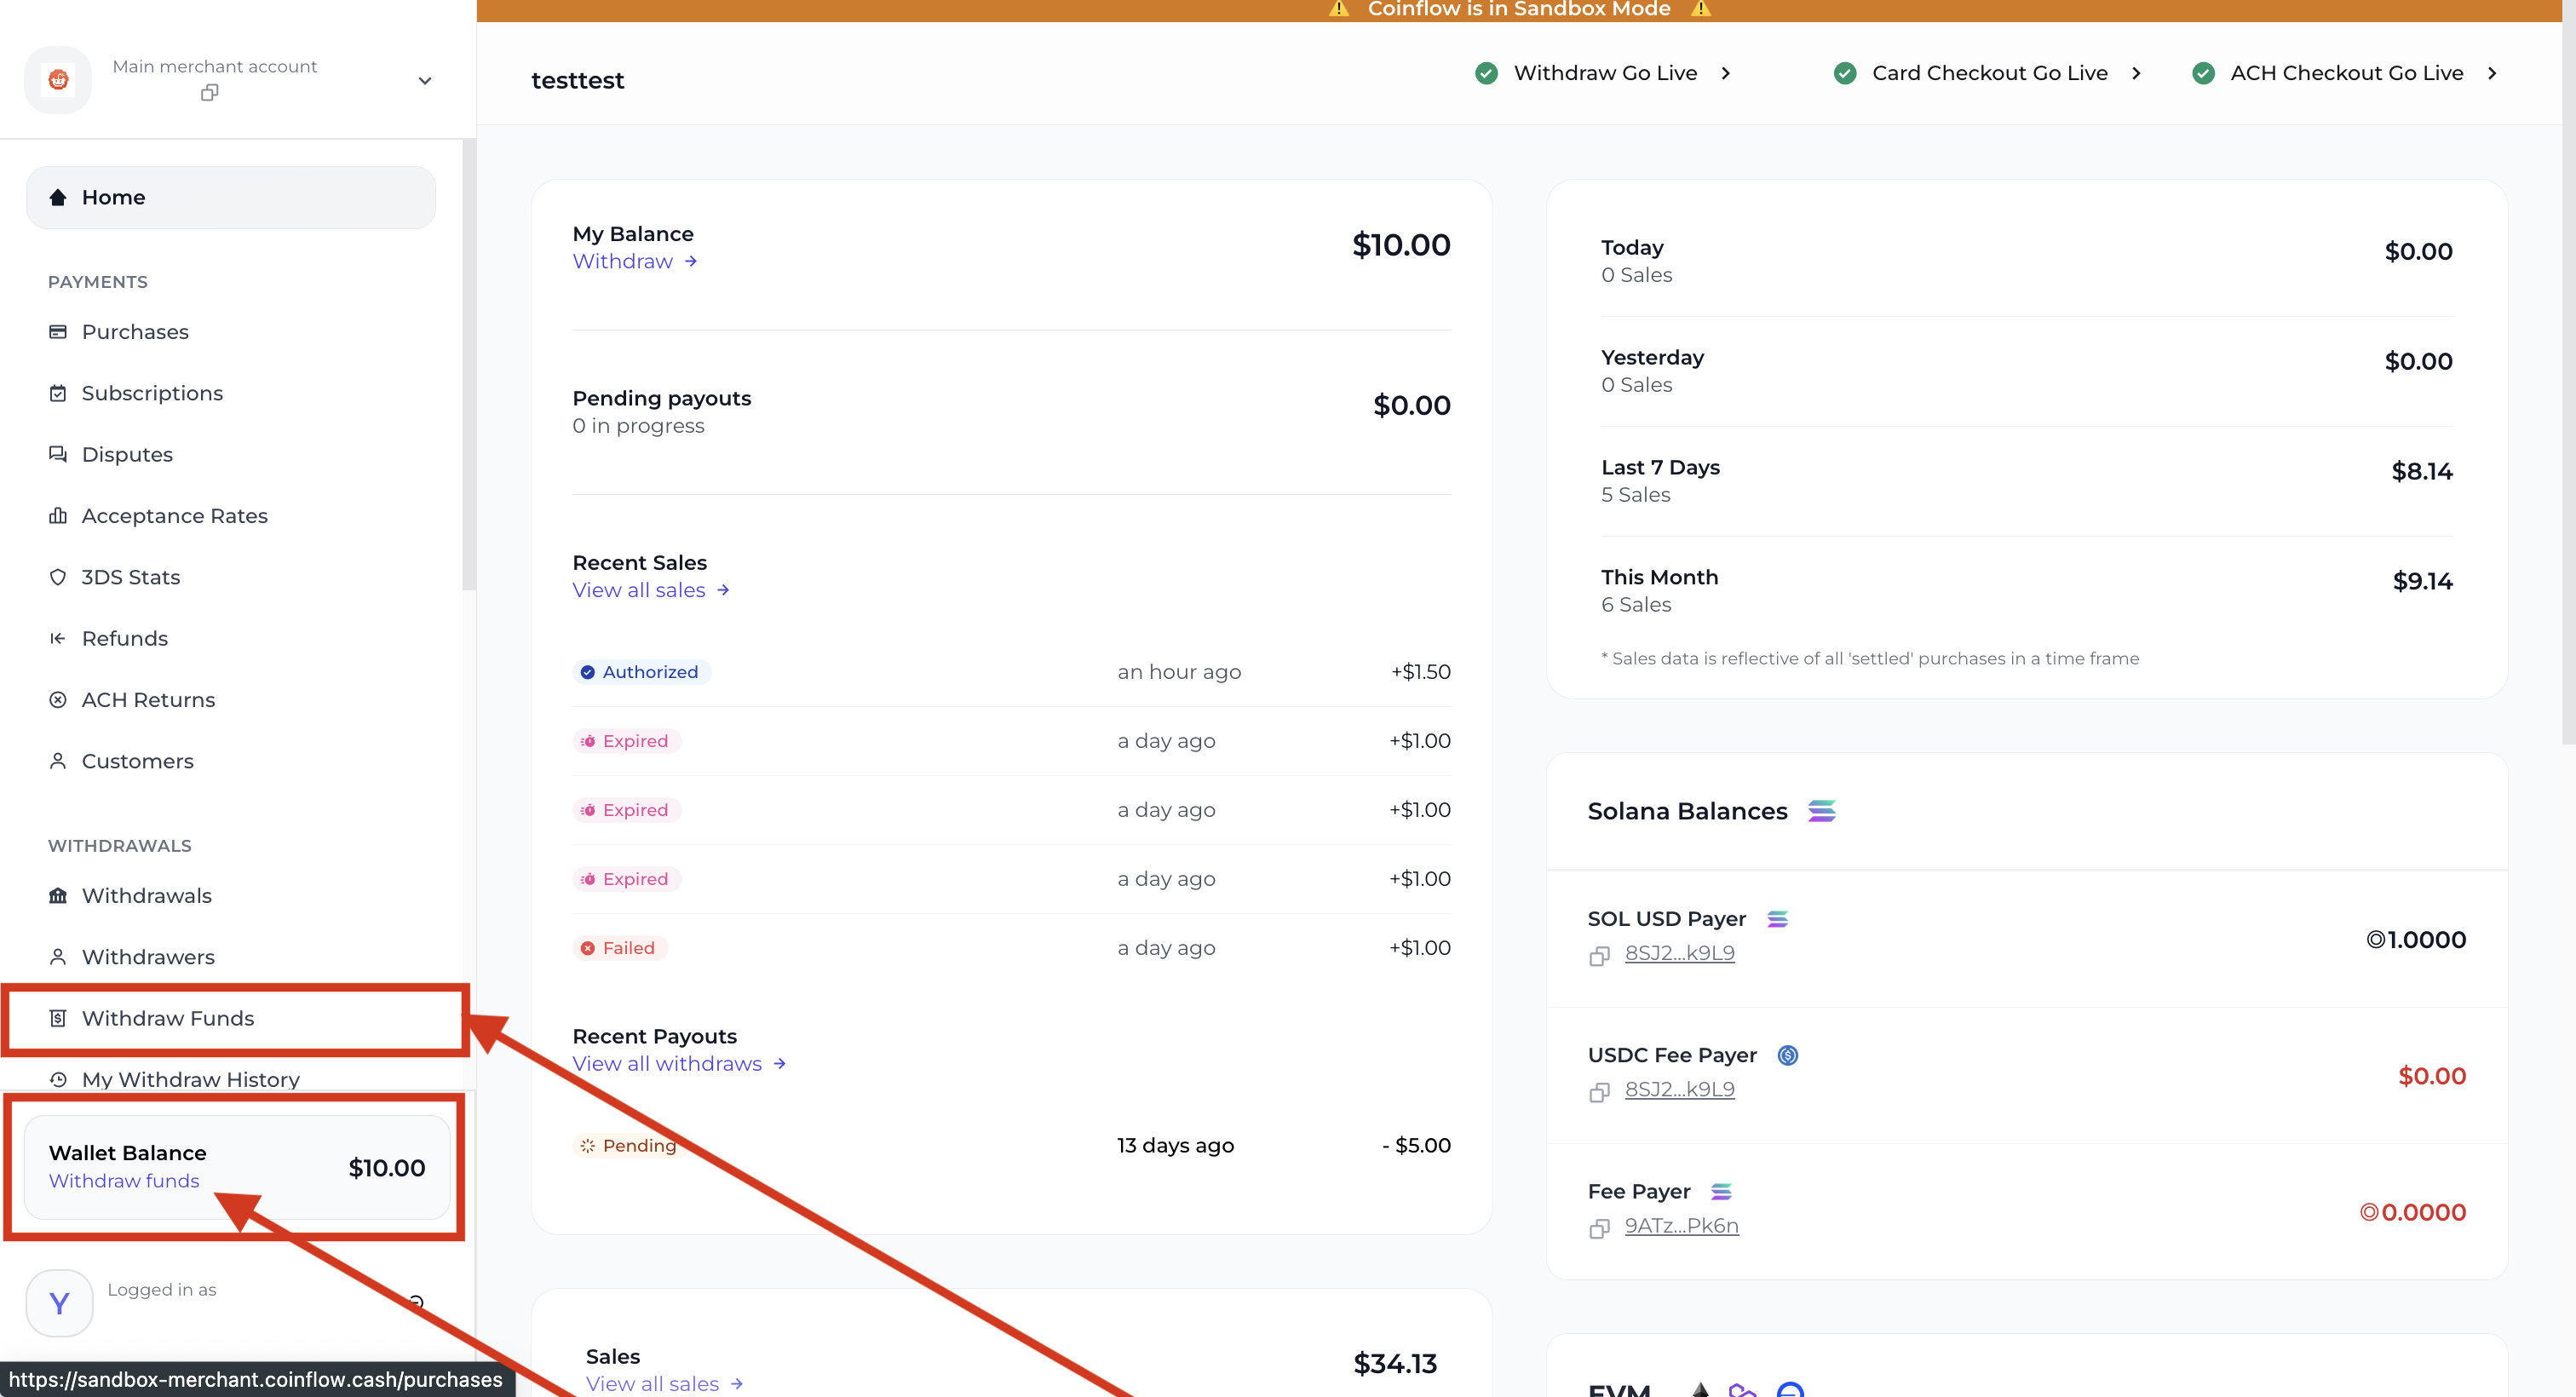
Task: Expand the Main merchant account dropdown
Action: [x=424, y=80]
